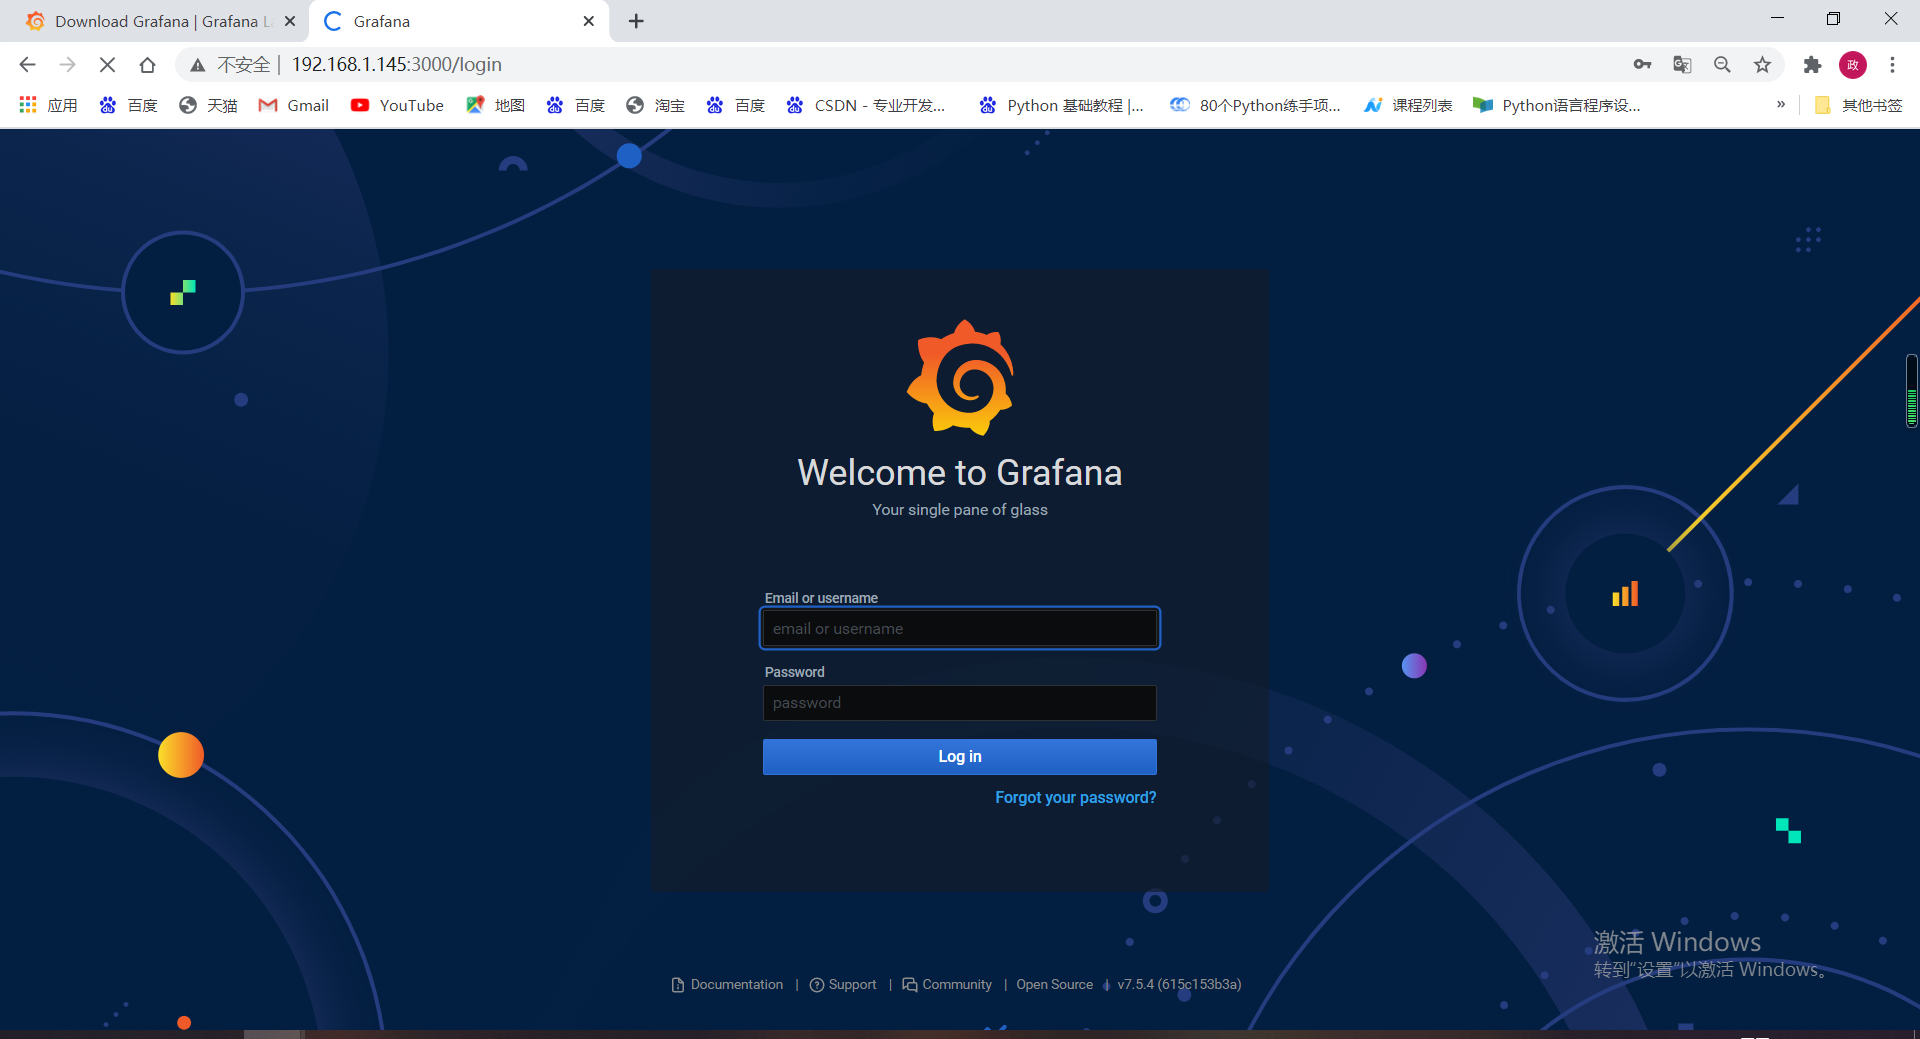
Task: Click the translate page icon
Action: tap(1682, 65)
